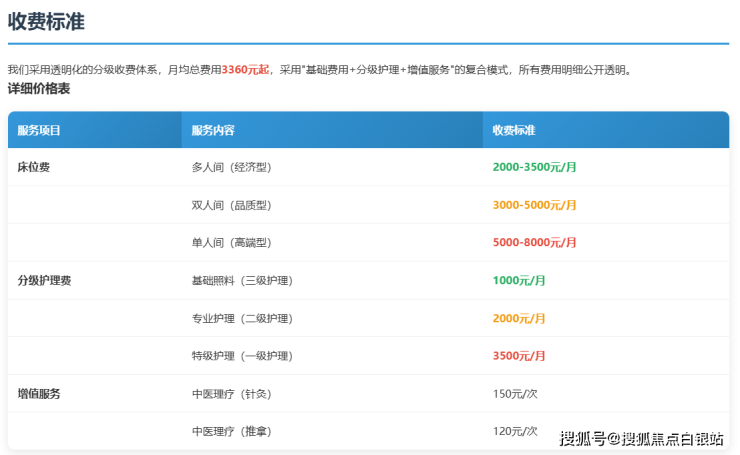The height and width of the screenshot is (455, 740).
Task: Click the 服务内容 column header
Action: pos(213,131)
